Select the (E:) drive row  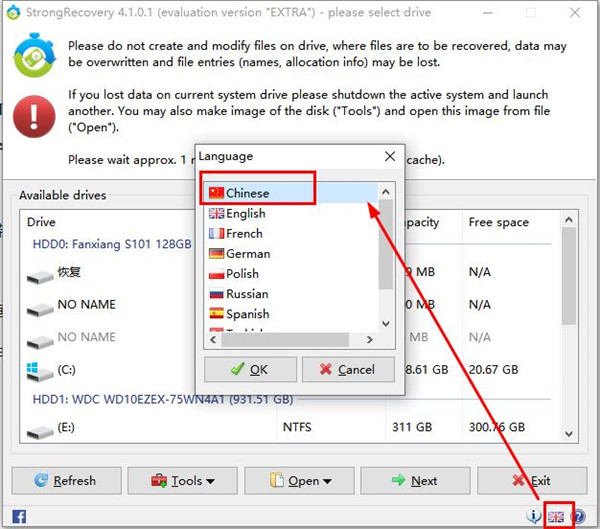click(285, 428)
